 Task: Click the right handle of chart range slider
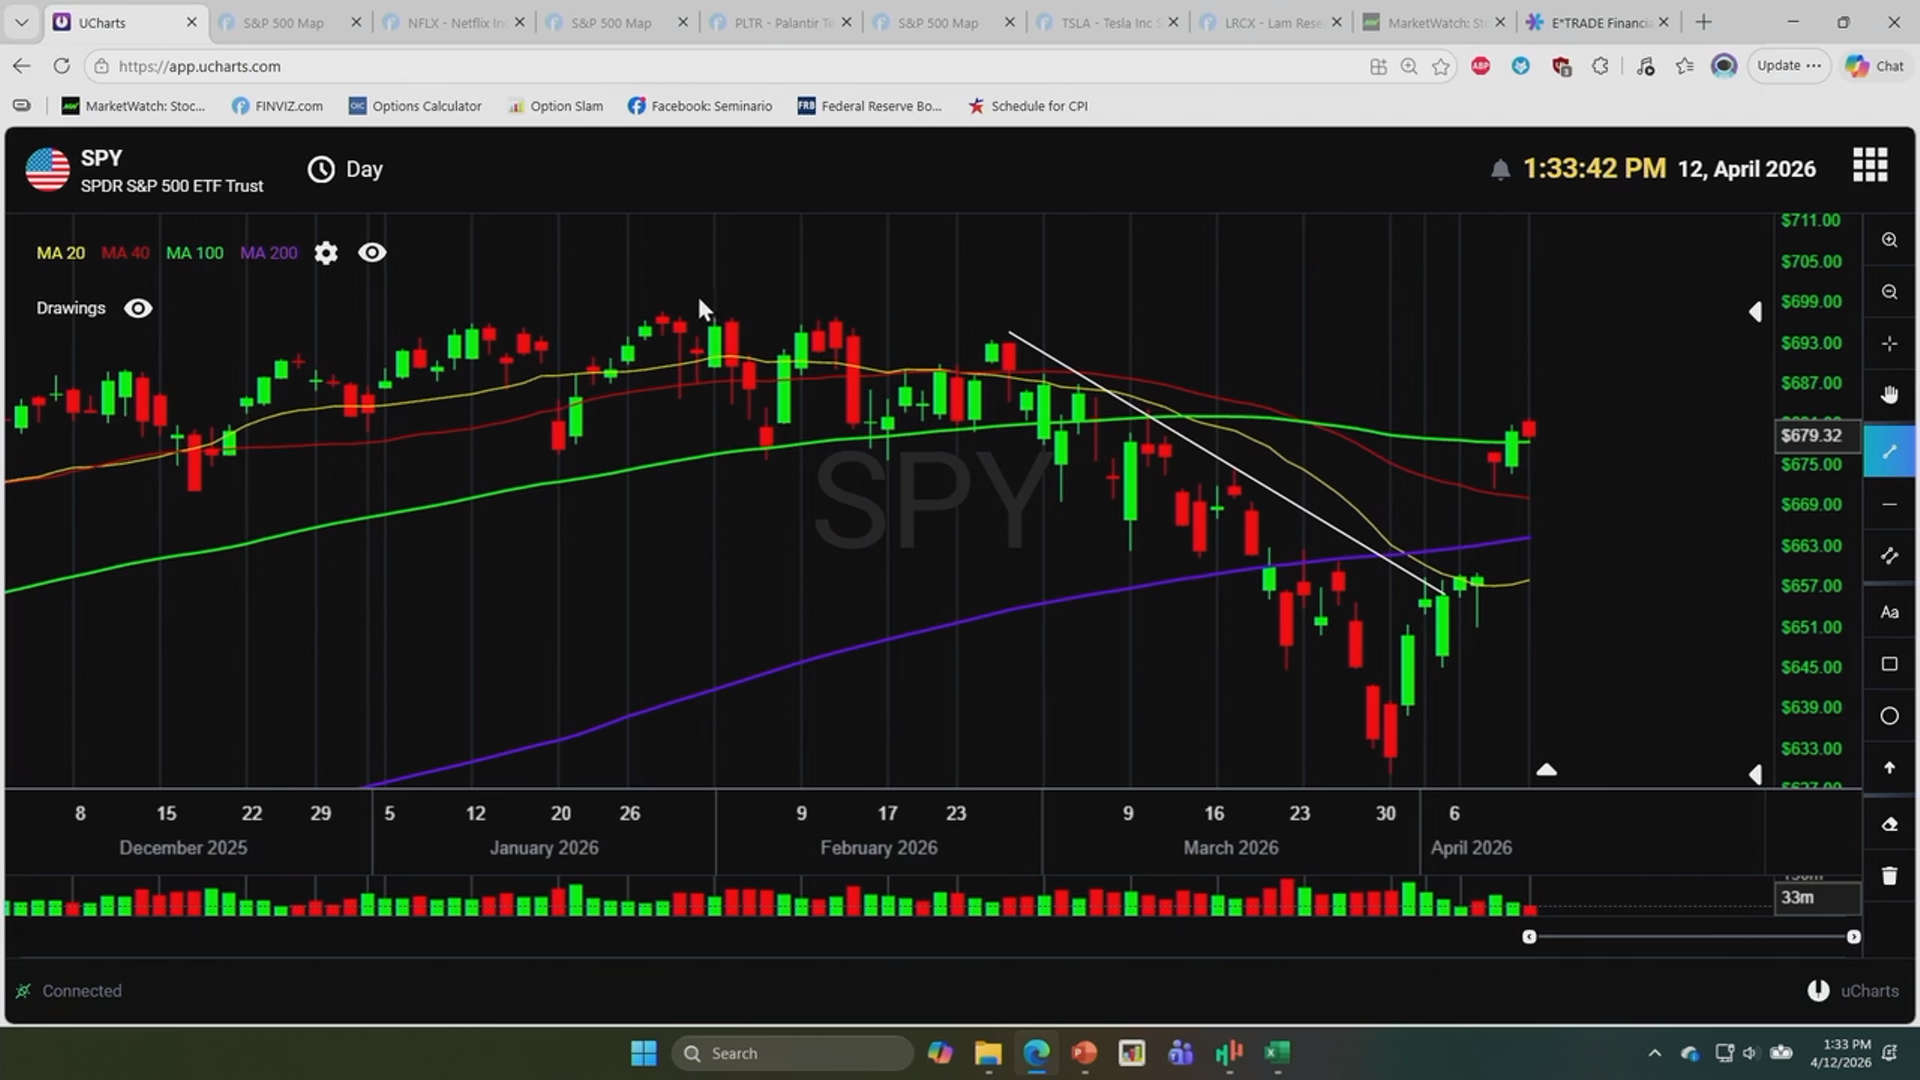1853,937
